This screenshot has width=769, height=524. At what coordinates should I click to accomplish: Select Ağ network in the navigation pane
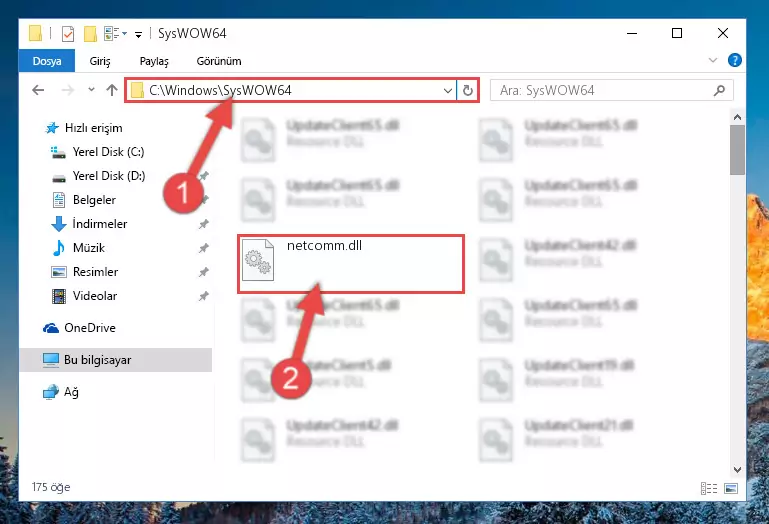point(71,393)
